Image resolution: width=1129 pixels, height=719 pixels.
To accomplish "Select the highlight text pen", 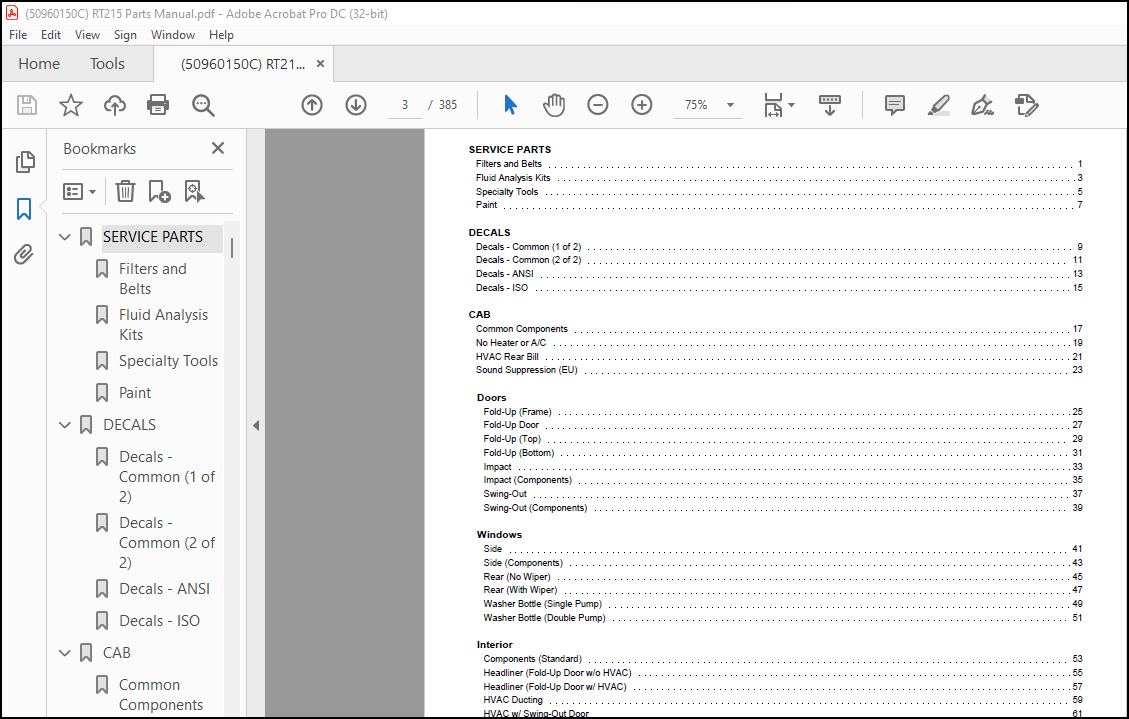I will [938, 105].
